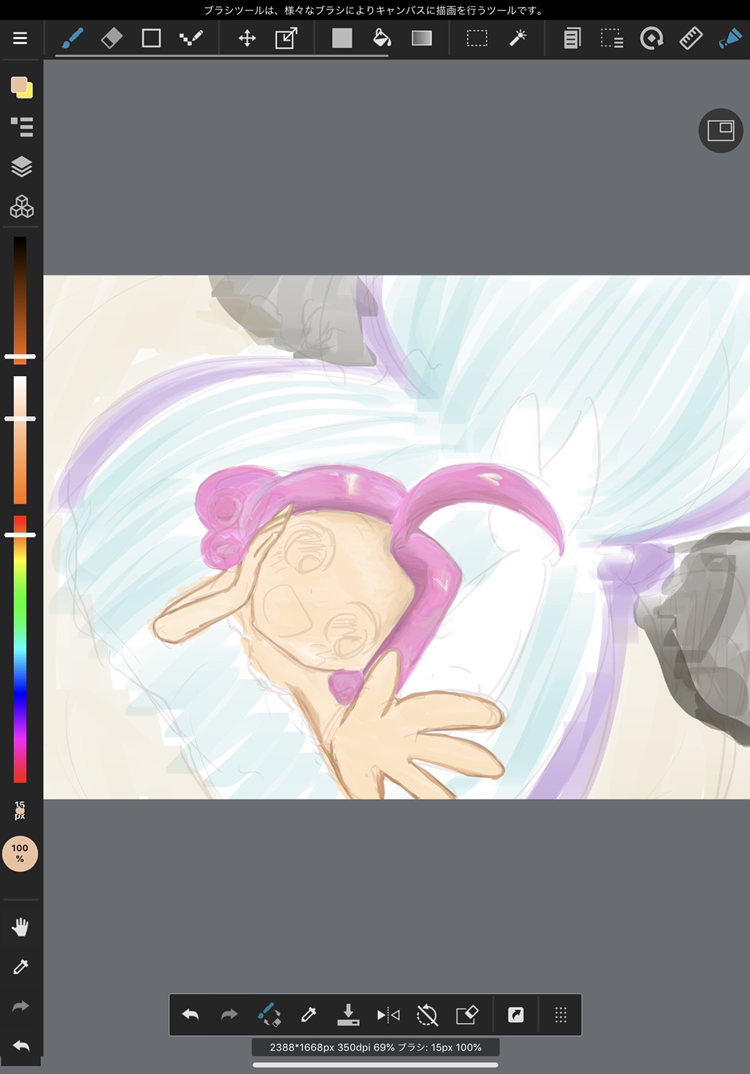The height and width of the screenshot is (1074, 750).
Task: Select the Move tool
Action: (247, 38)
